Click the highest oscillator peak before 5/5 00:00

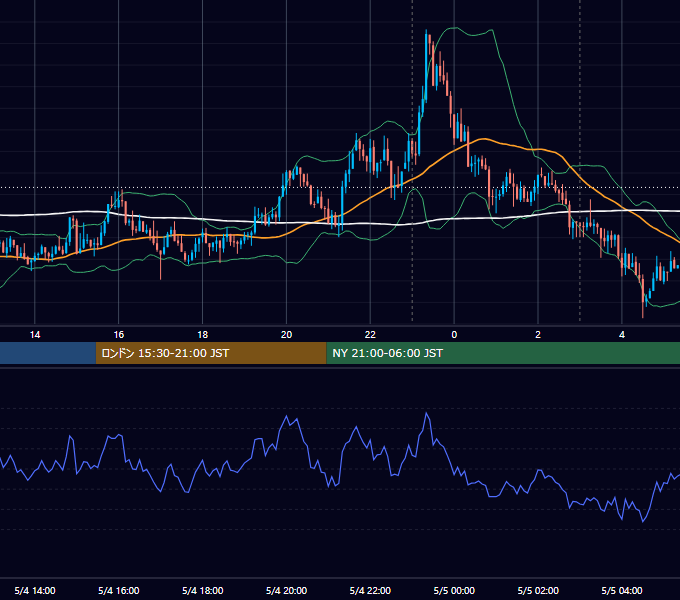pyautogui.click(x=427, y=413)
